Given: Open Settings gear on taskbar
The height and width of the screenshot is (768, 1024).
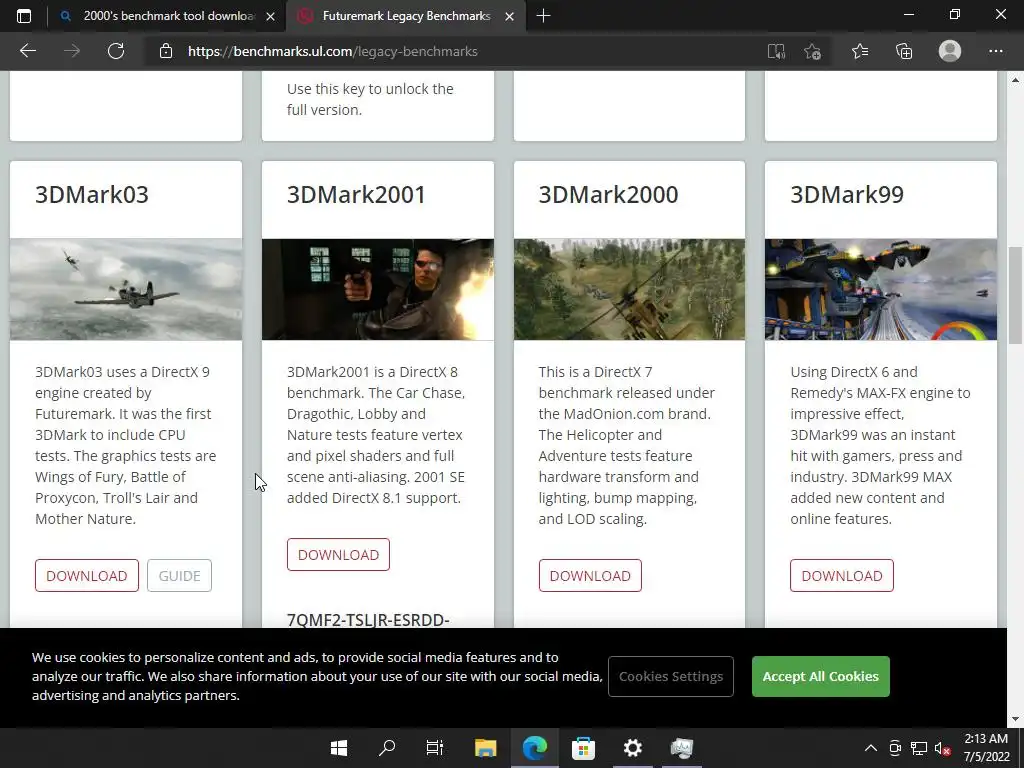Looking at the screenshot, I should click(632, 748).
